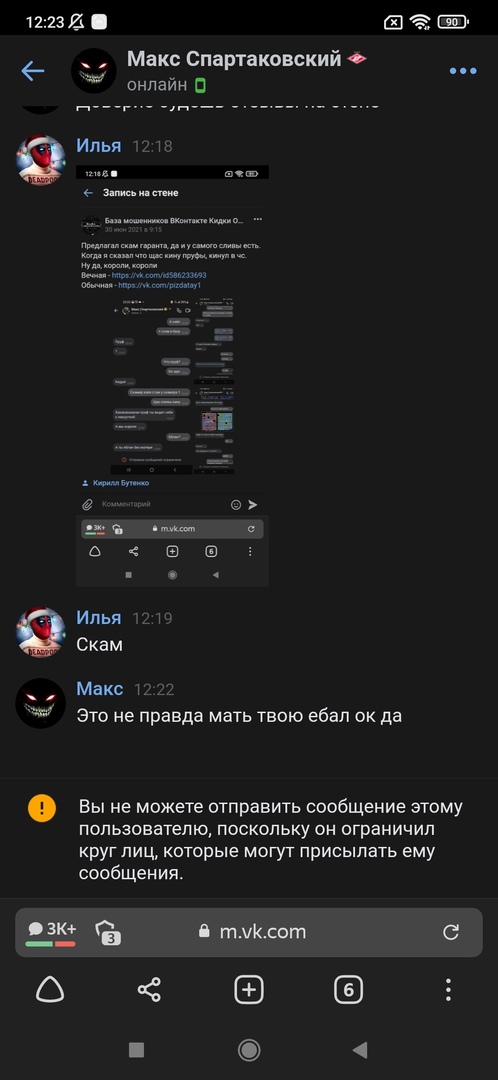
Task: Tap the share icon in browser toolbar
Action: click(x=149, y=990)
